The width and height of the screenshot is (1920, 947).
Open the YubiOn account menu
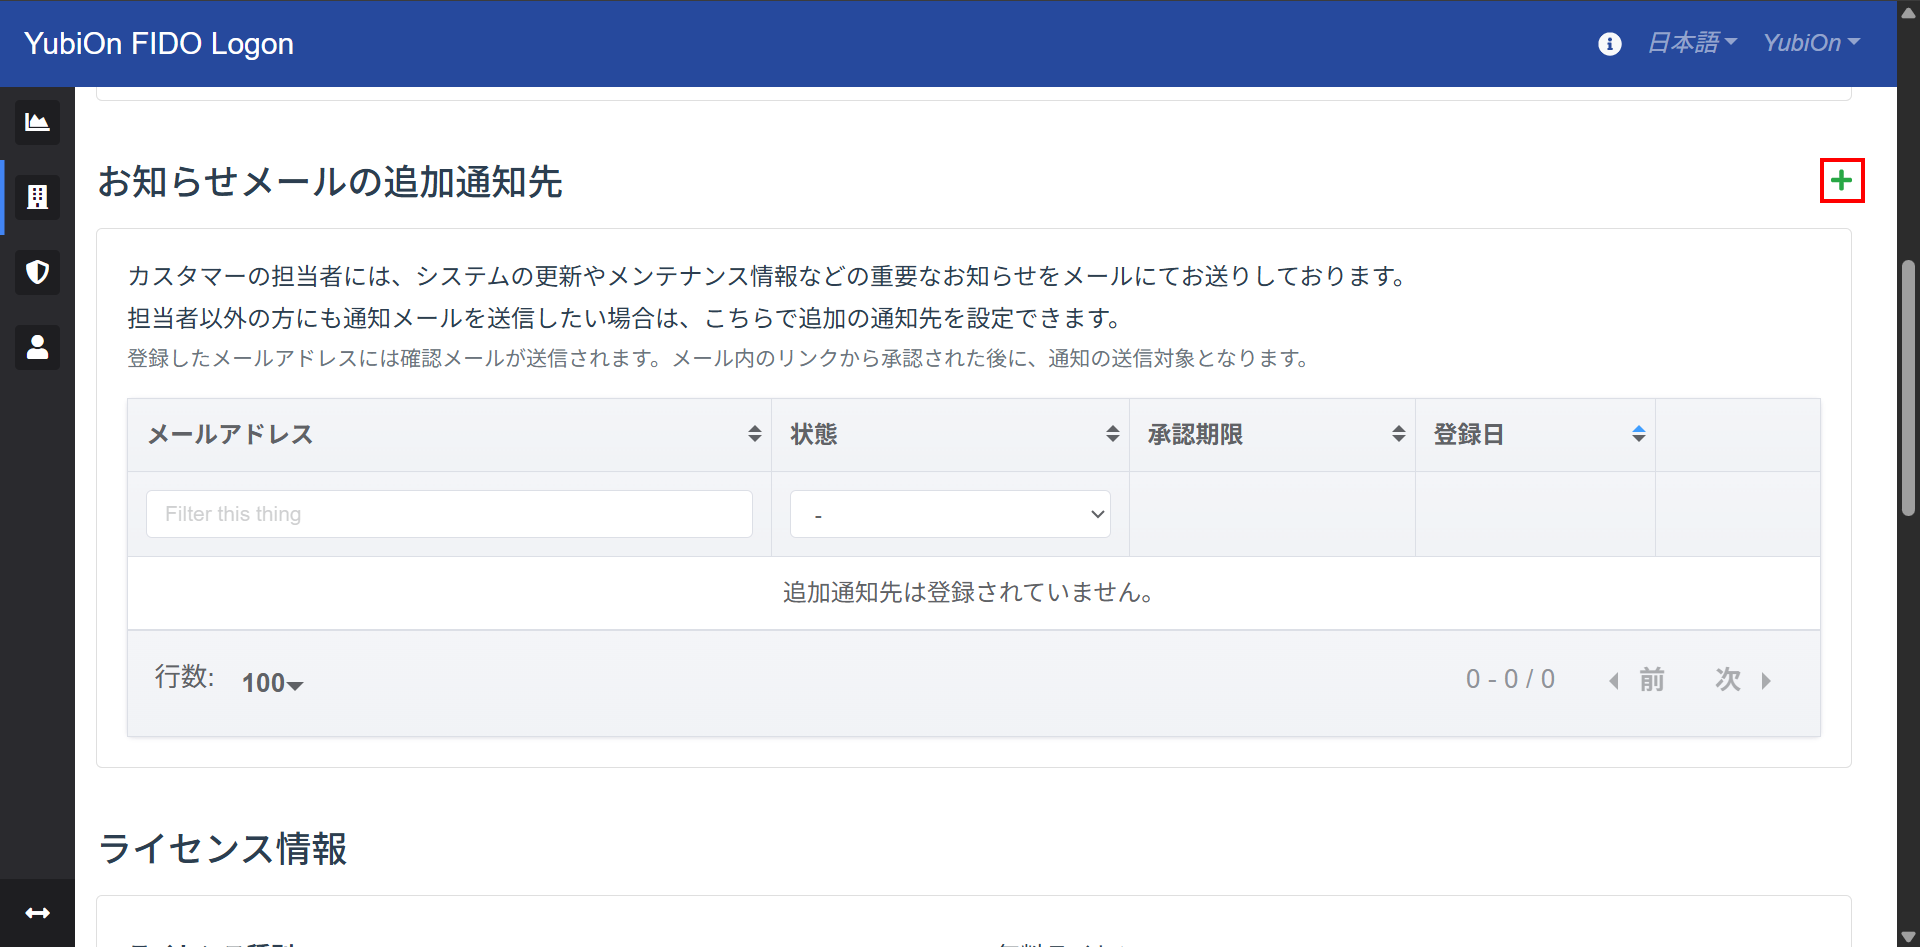(1811, 43)
